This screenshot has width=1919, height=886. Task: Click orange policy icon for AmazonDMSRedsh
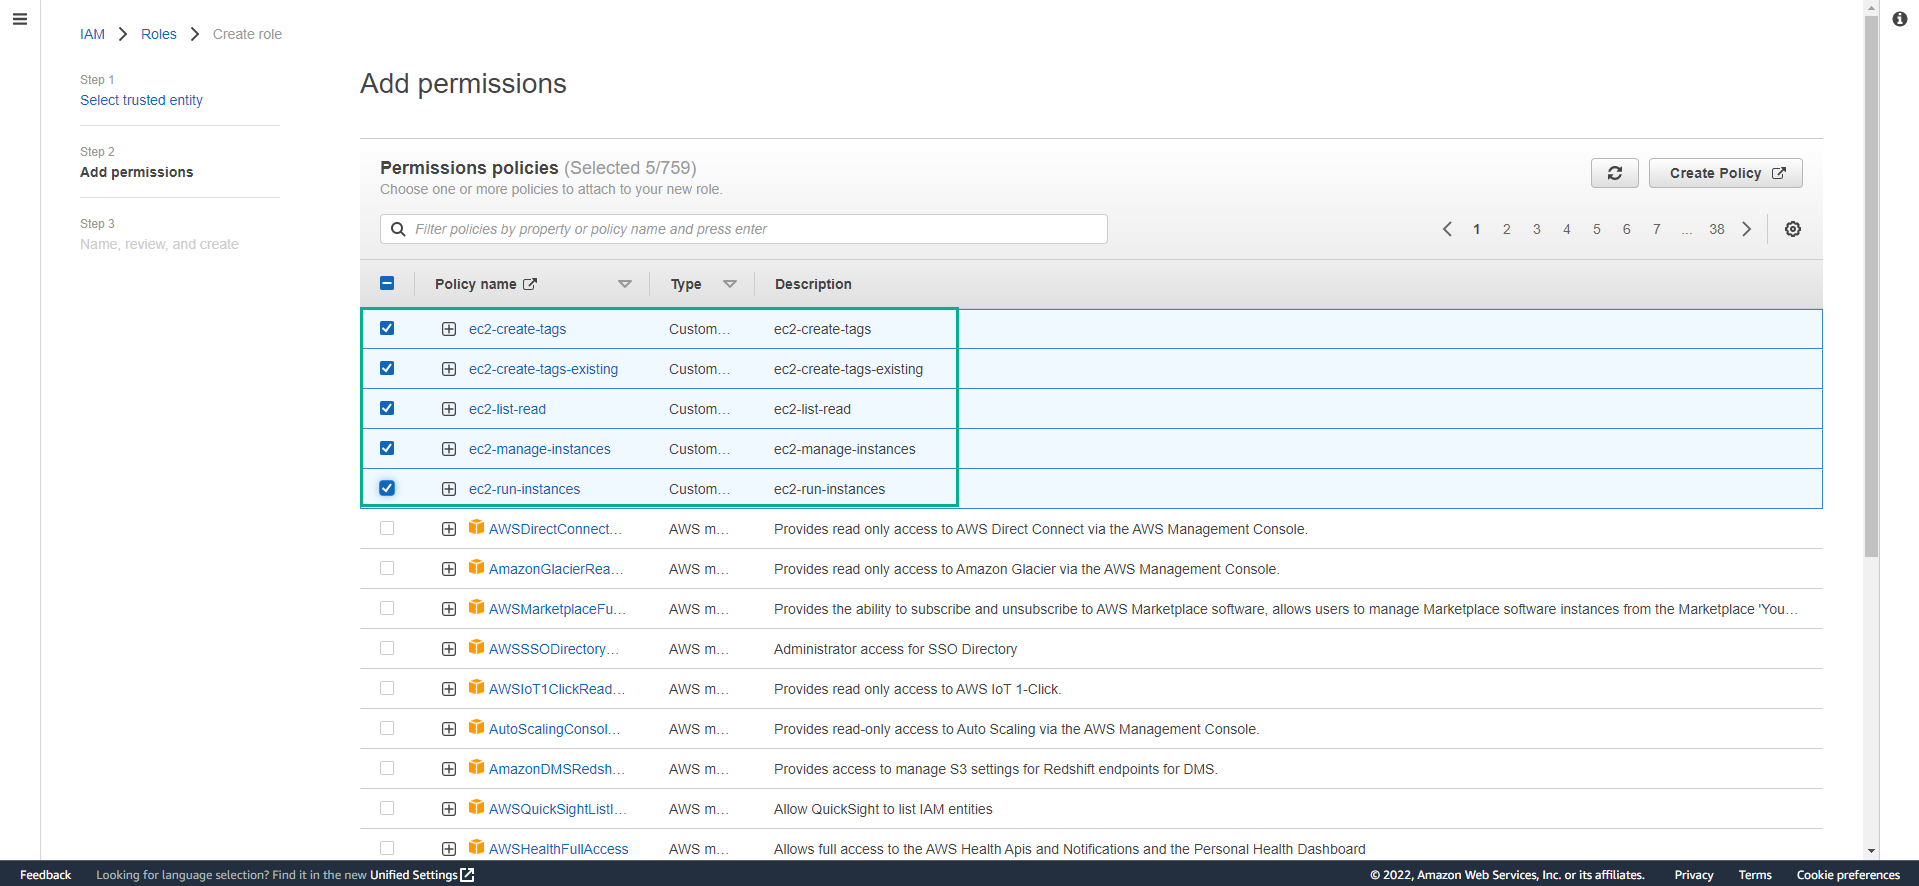coord(477,767)
